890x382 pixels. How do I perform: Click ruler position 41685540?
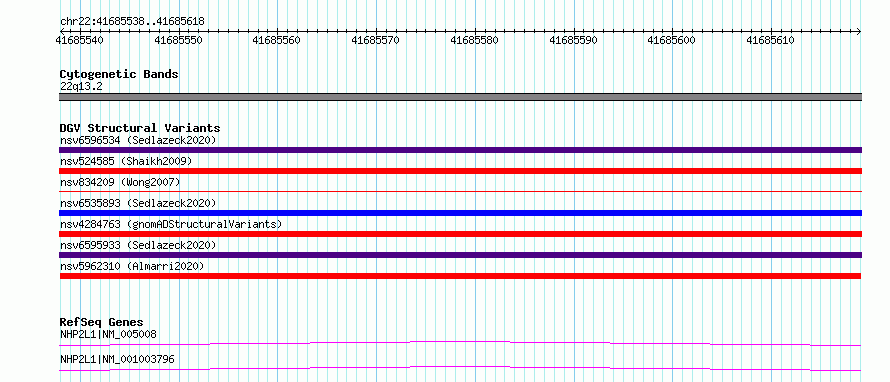tap(79, 40)
